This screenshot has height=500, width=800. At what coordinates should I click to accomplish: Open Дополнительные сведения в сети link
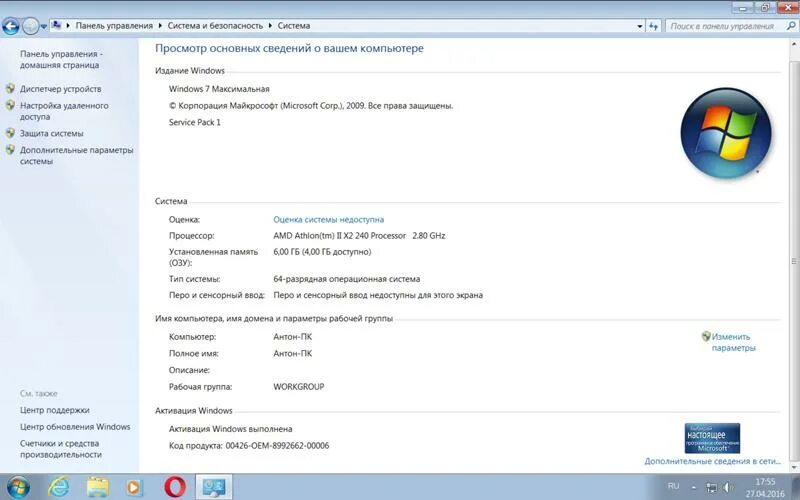coord(712,461)
